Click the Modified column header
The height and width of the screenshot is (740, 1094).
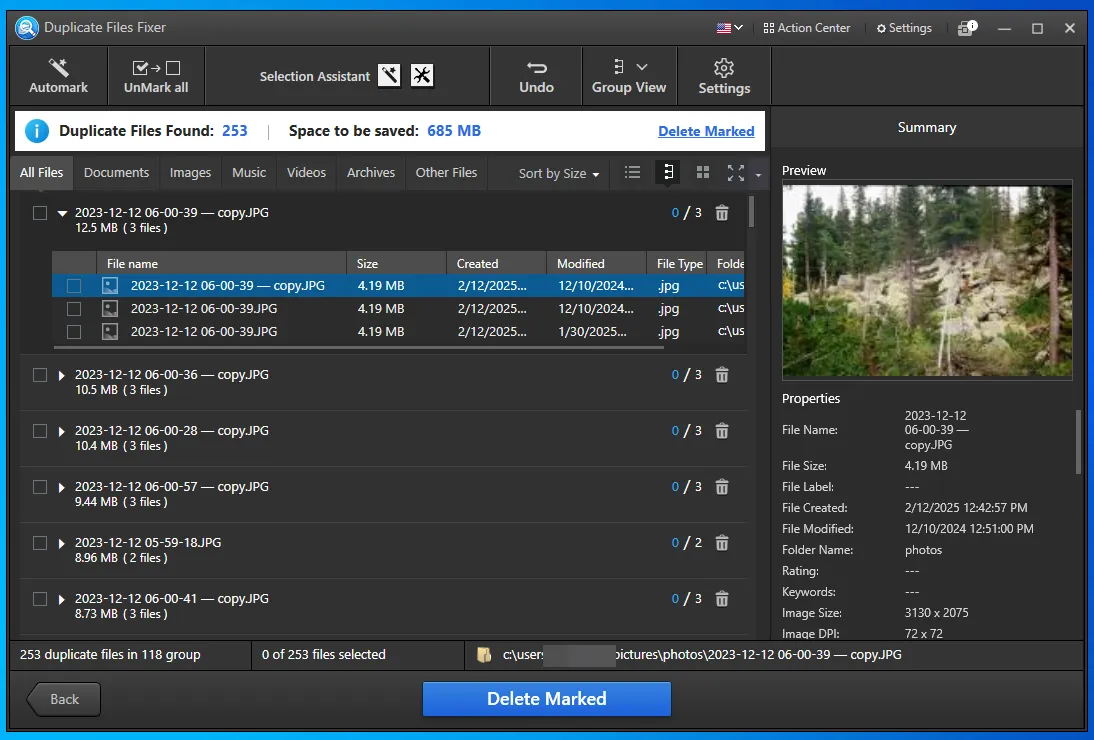pyautogui.click(x=597, y=264)
